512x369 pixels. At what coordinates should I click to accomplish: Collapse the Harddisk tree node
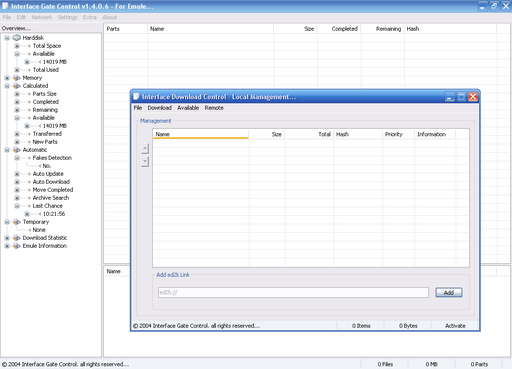click(7, 38)
